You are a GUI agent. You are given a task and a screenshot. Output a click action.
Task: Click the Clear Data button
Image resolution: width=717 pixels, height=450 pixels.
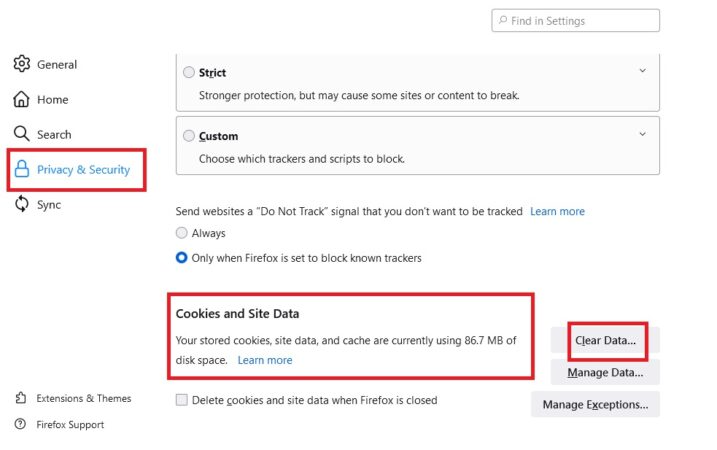605,340
